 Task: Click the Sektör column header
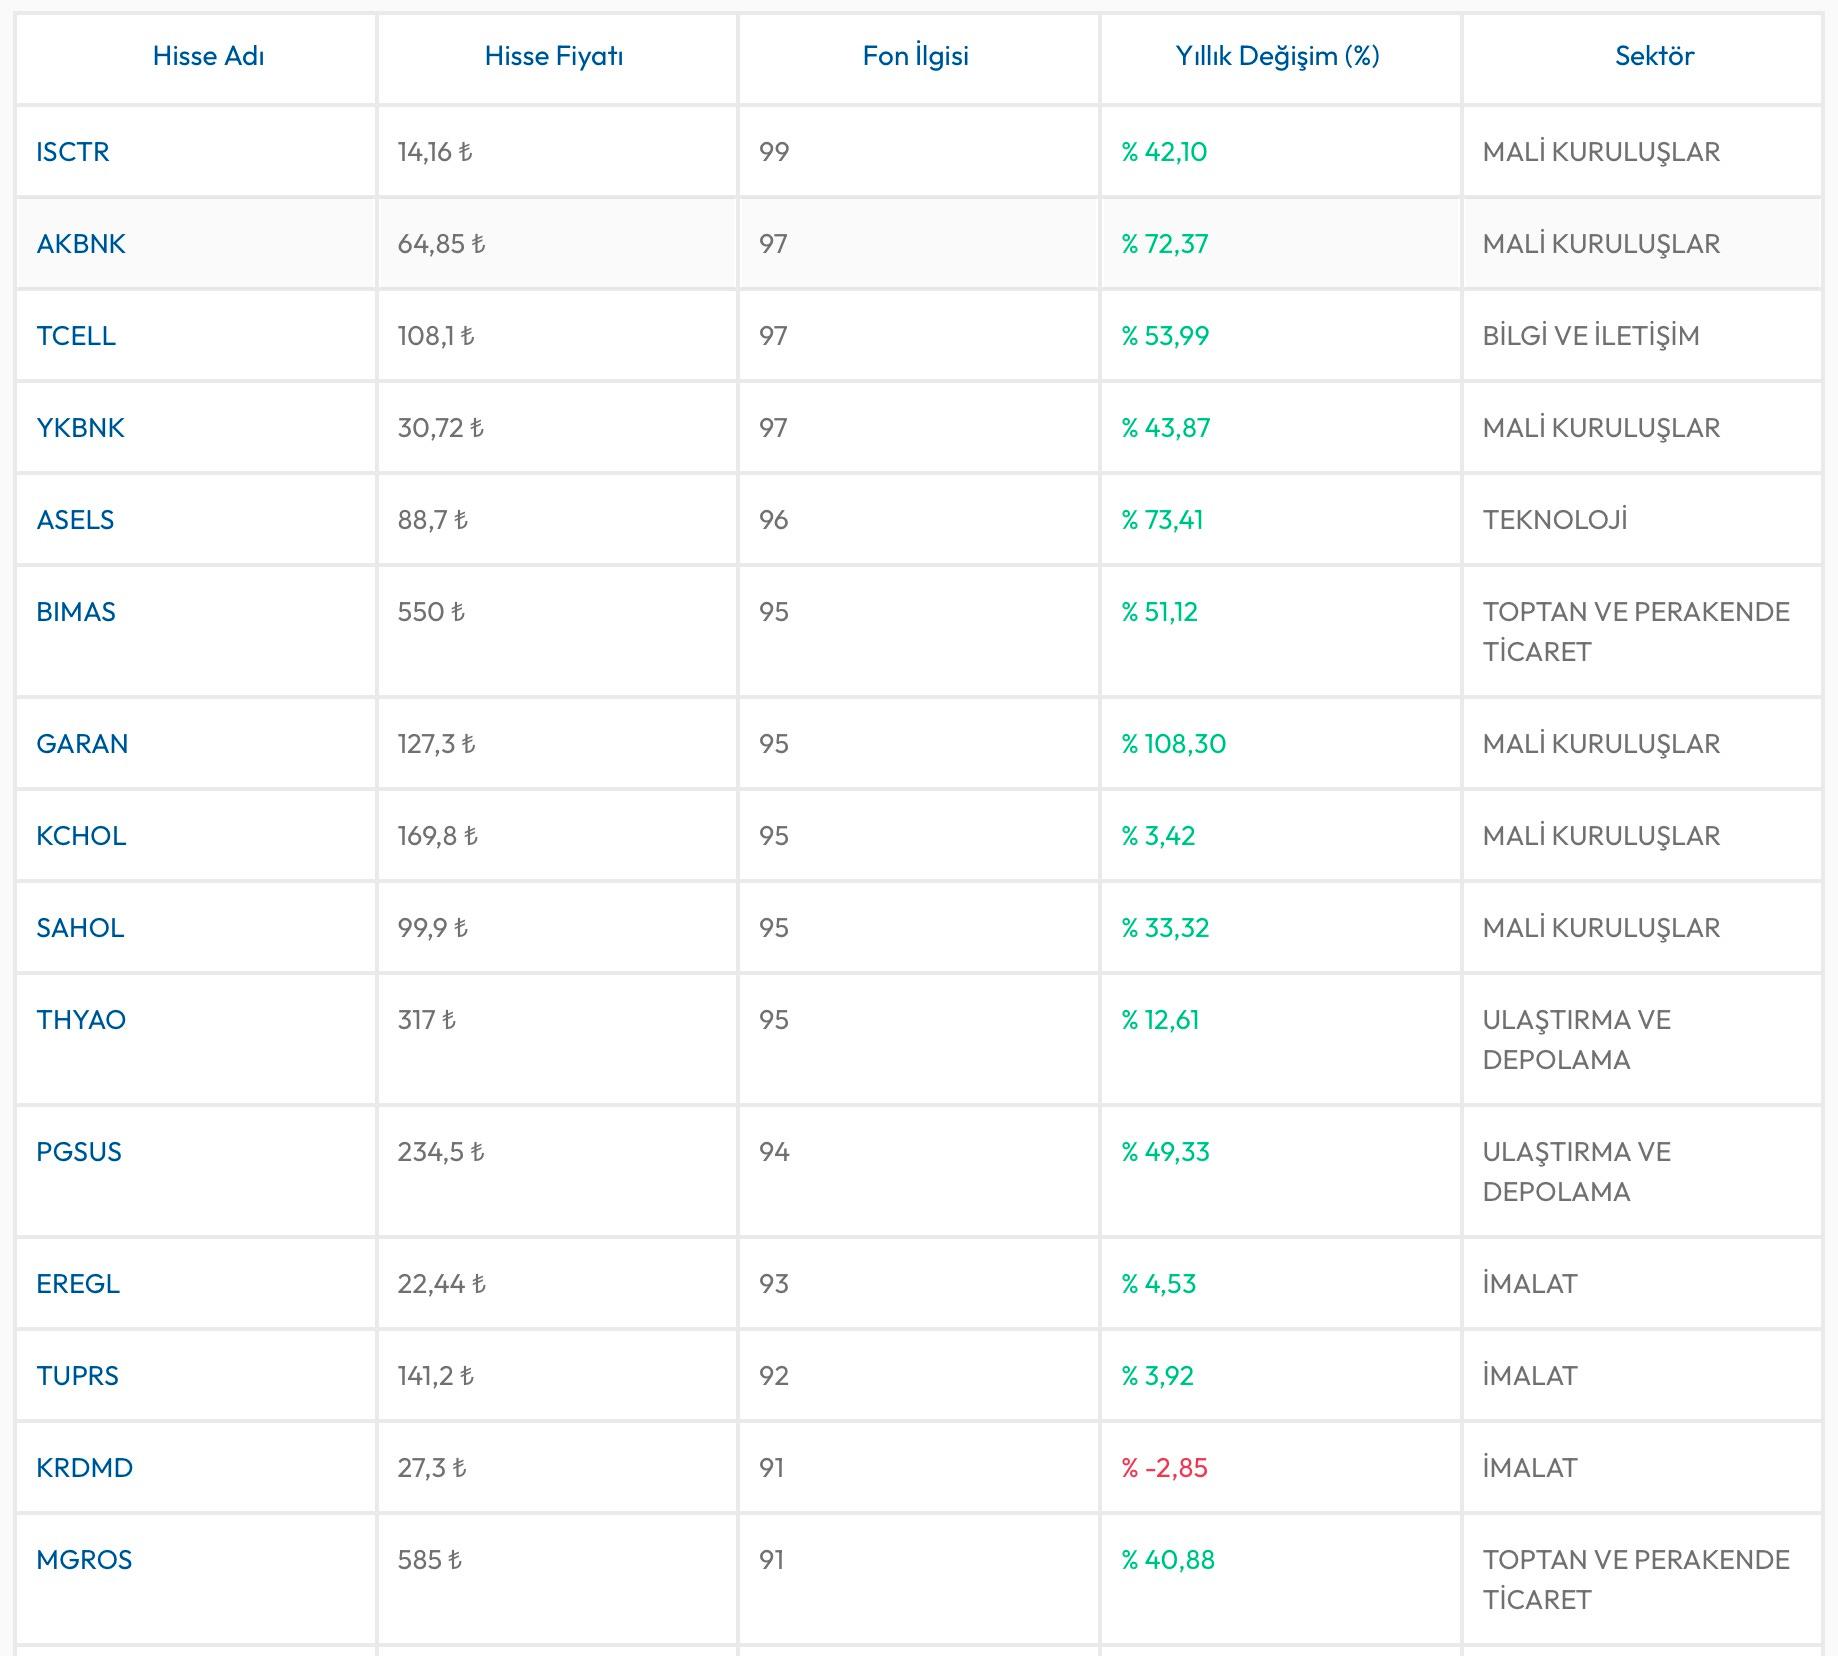click(1654, 56)
